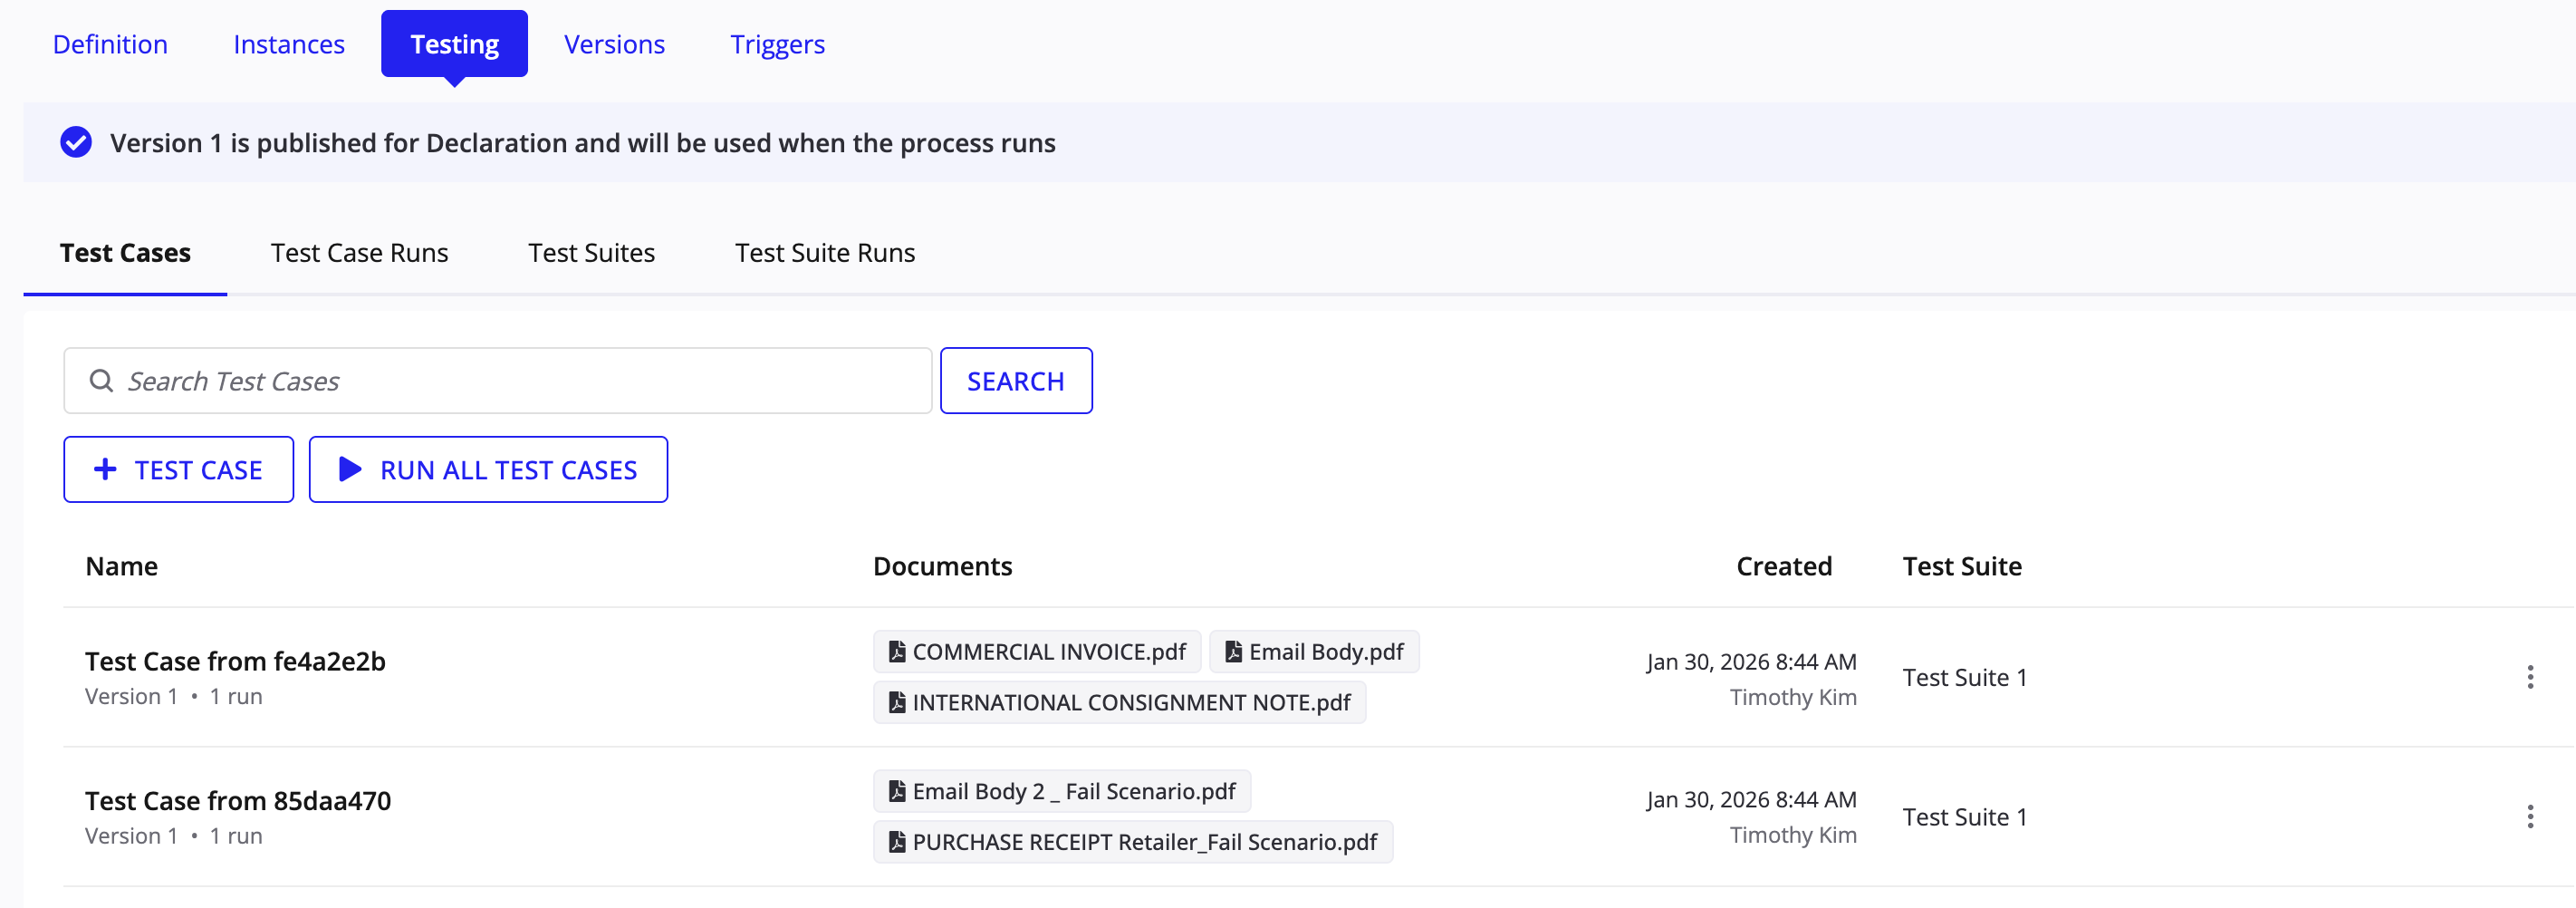Viewport: 2576px width, 908px height.
Task: Switch to the Instances tab
Action: click(x=289, y=44)
